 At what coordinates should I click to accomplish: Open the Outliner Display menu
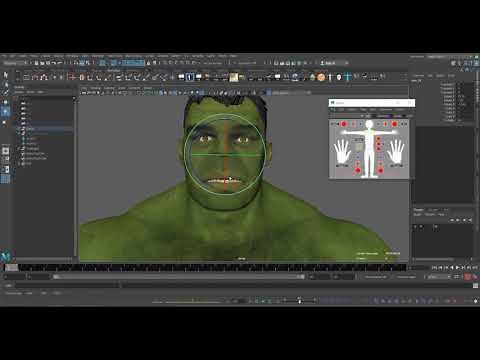tap(19, 92)
